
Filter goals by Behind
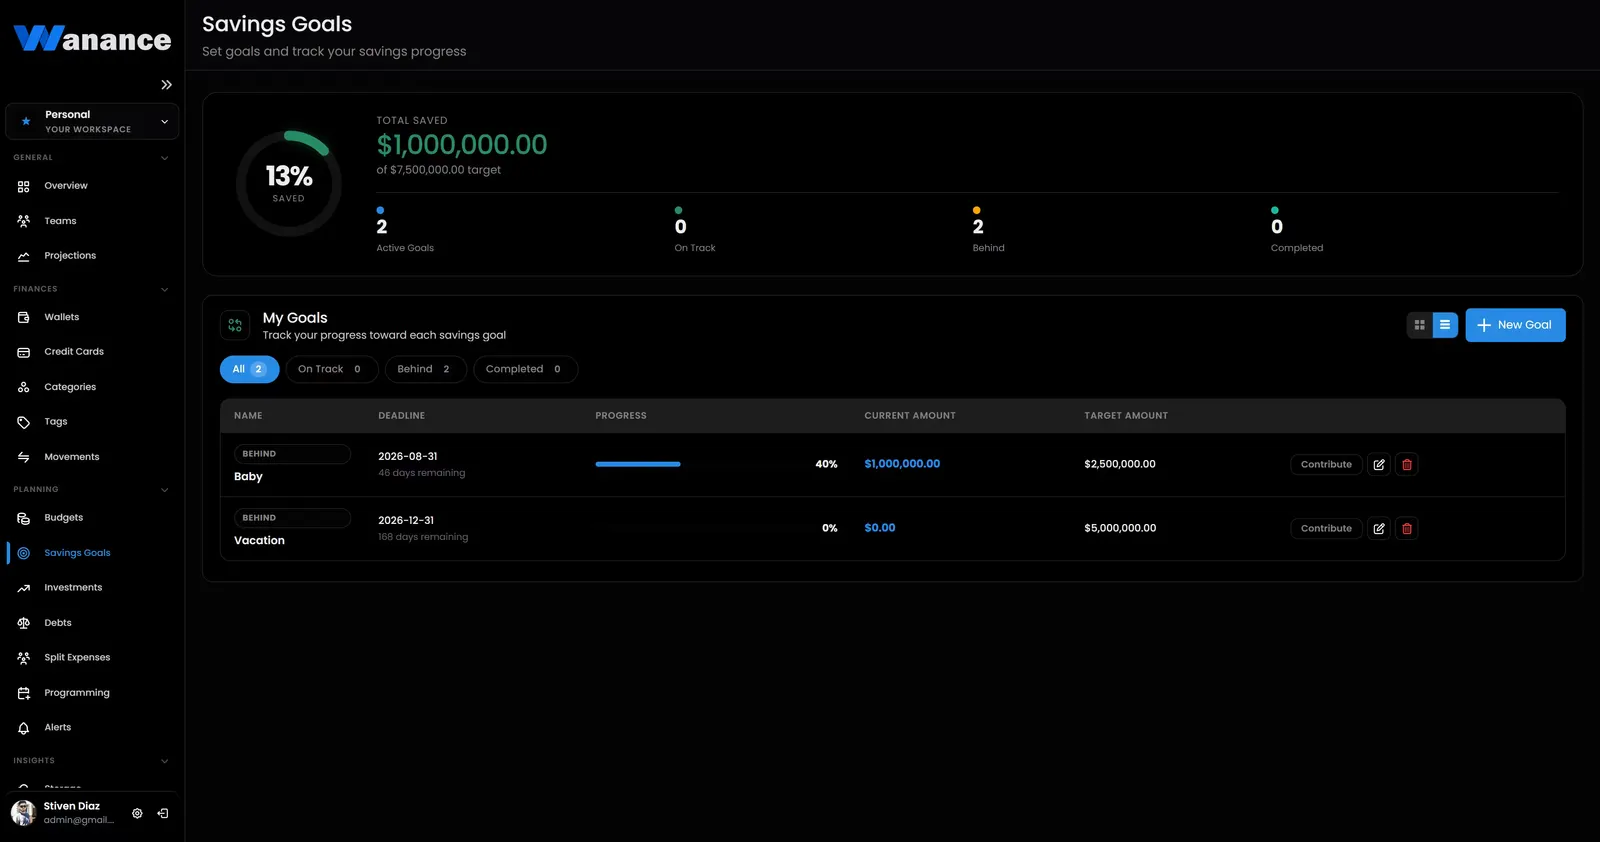tap(425, 369)
